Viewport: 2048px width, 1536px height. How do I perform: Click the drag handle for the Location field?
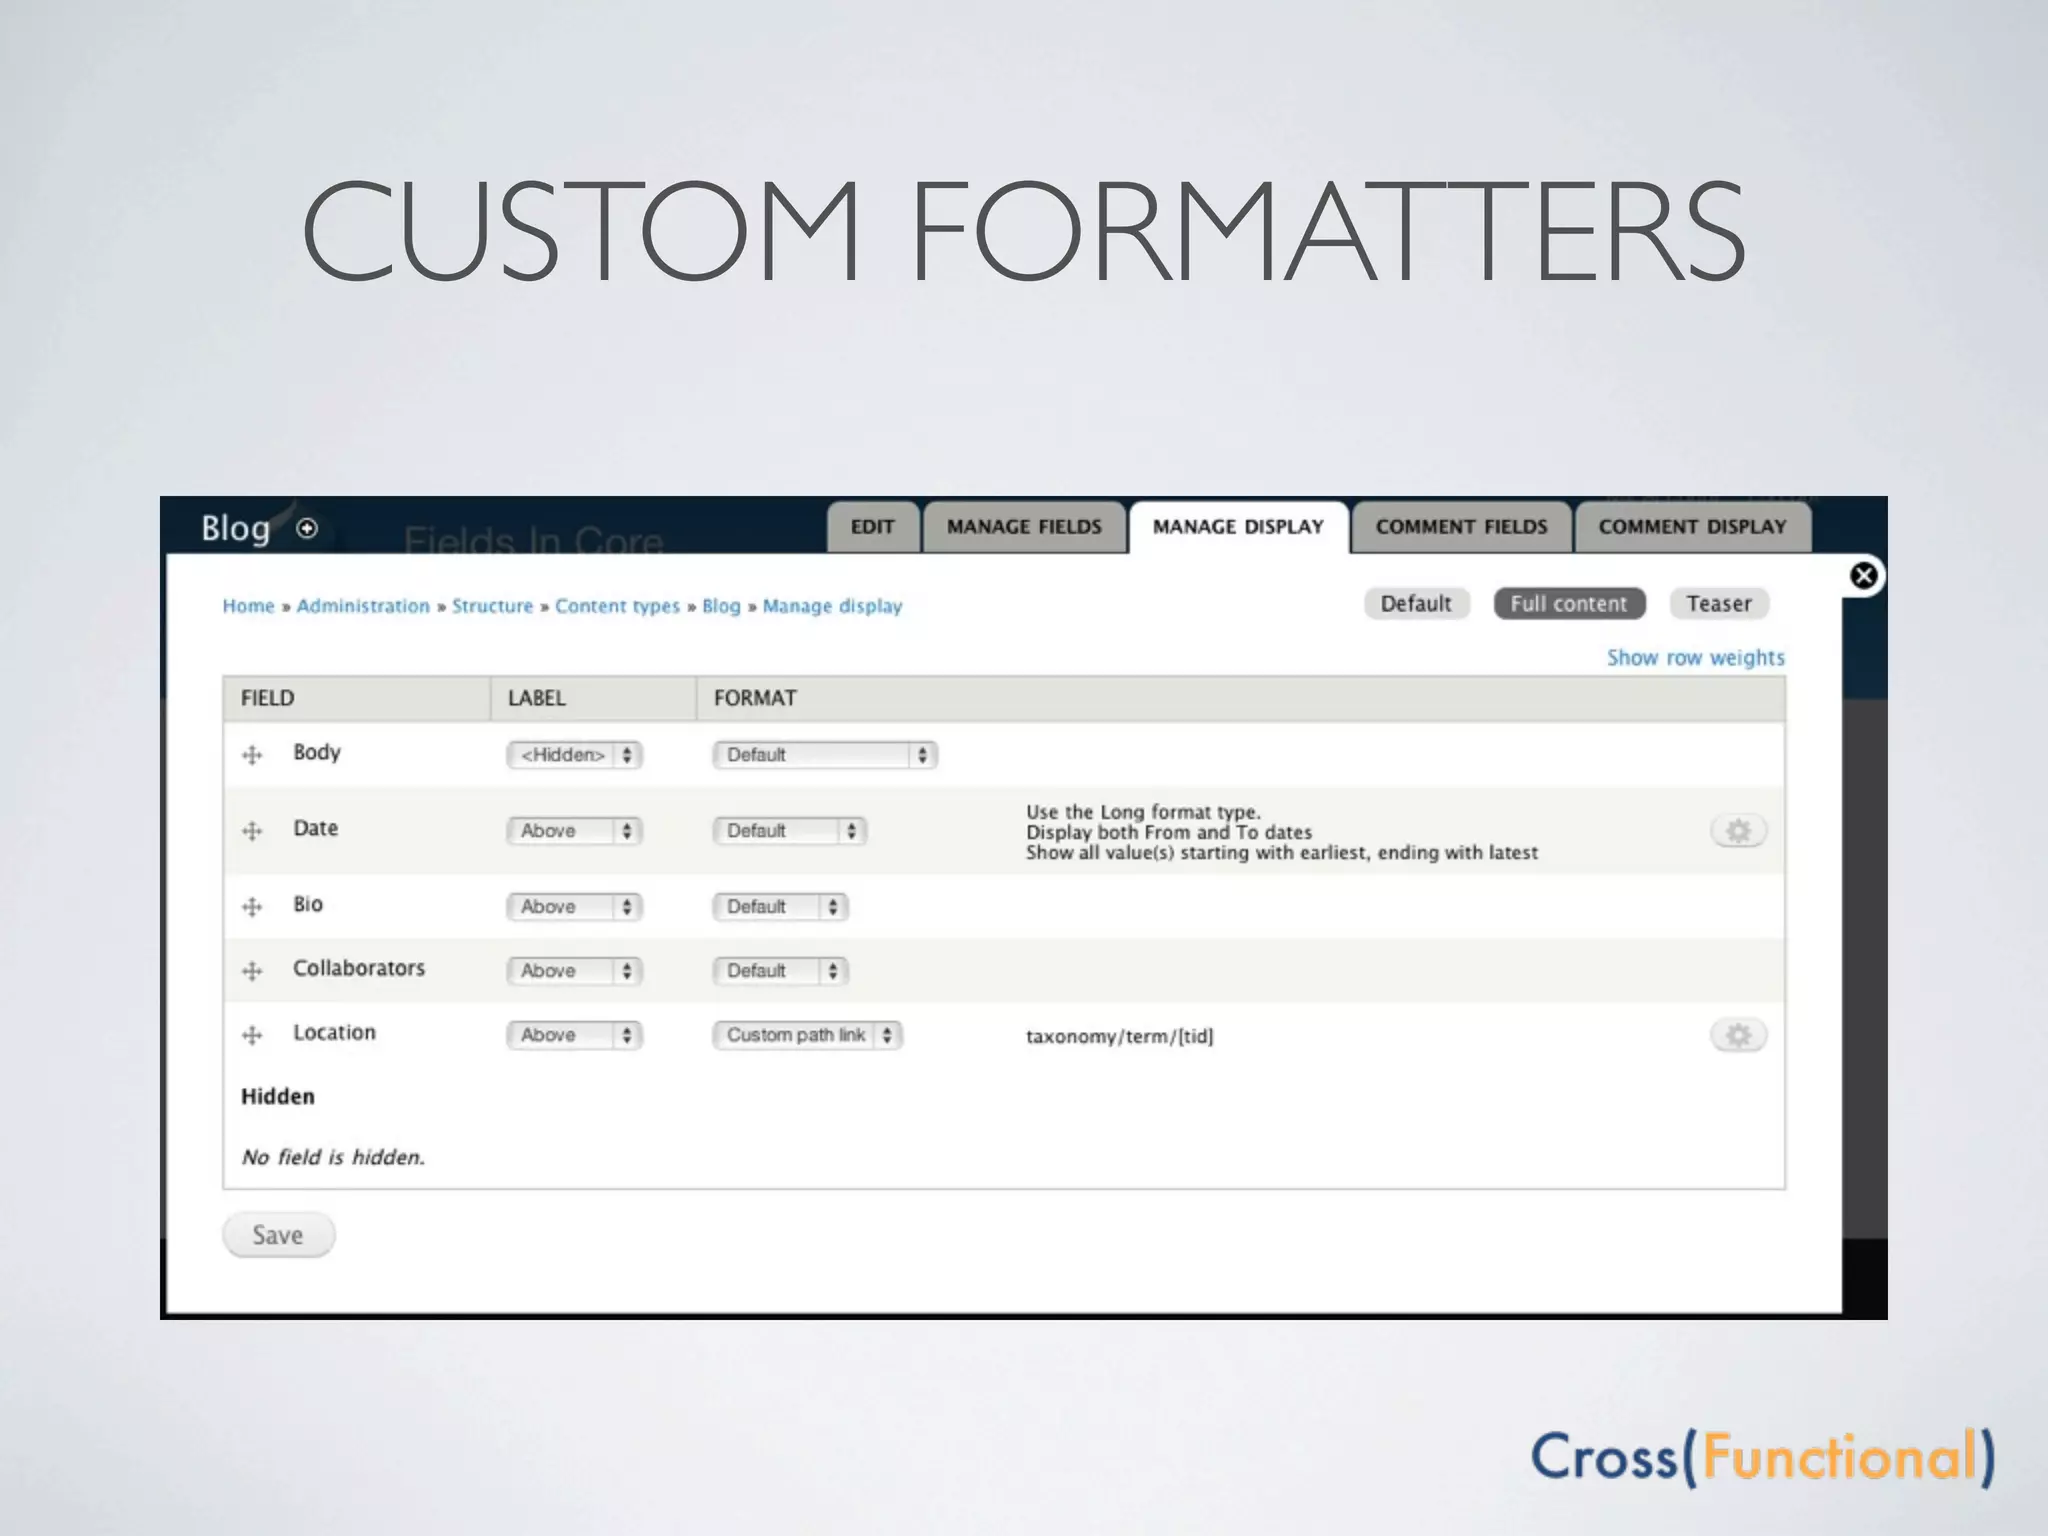(252, 1035)
